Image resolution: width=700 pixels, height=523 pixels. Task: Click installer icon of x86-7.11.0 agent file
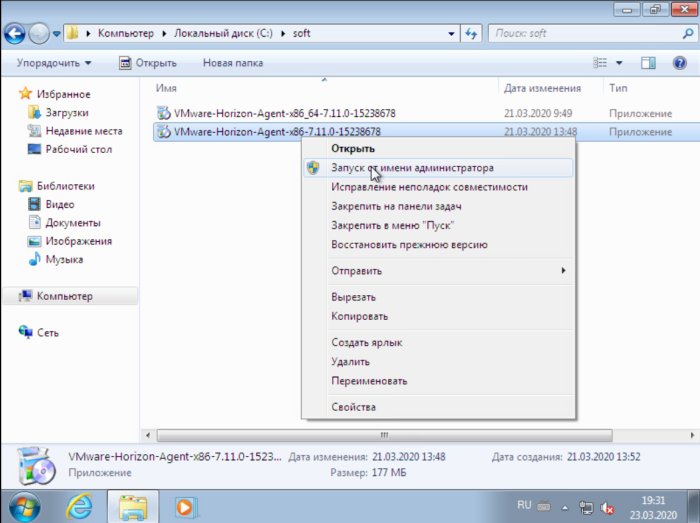[164, 132]
